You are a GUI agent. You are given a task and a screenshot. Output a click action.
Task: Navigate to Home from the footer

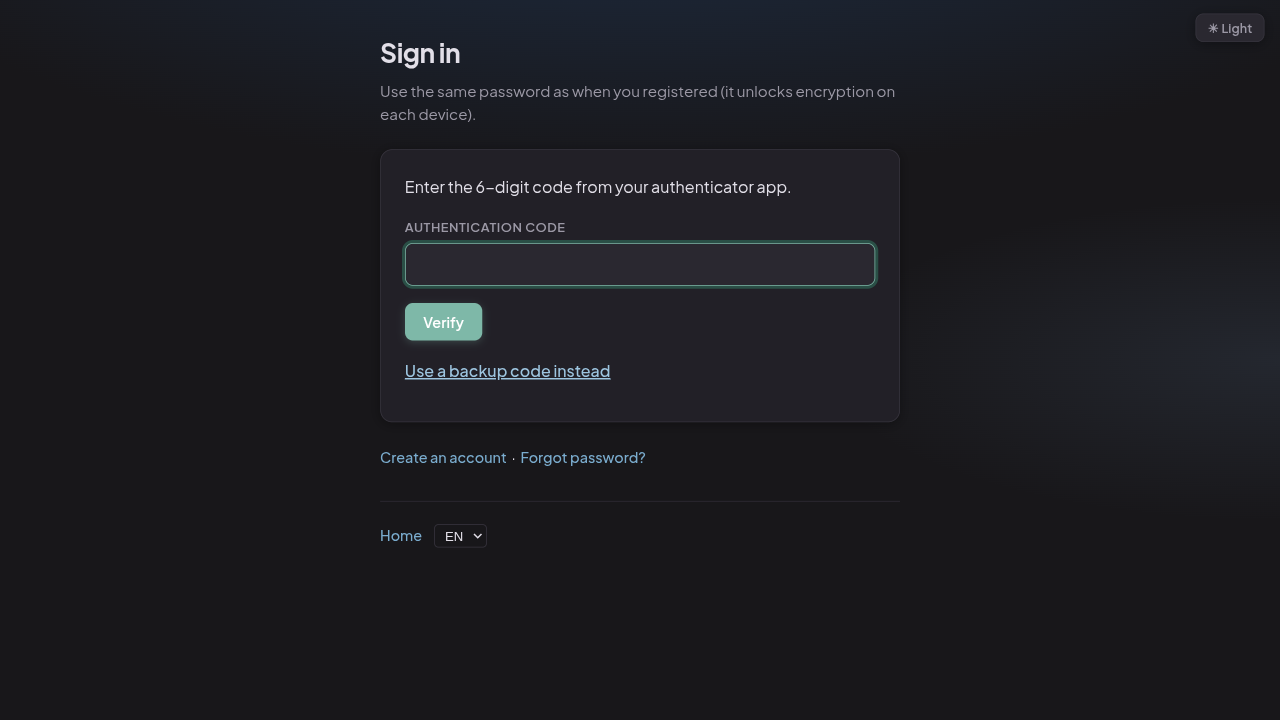(400, 535)
